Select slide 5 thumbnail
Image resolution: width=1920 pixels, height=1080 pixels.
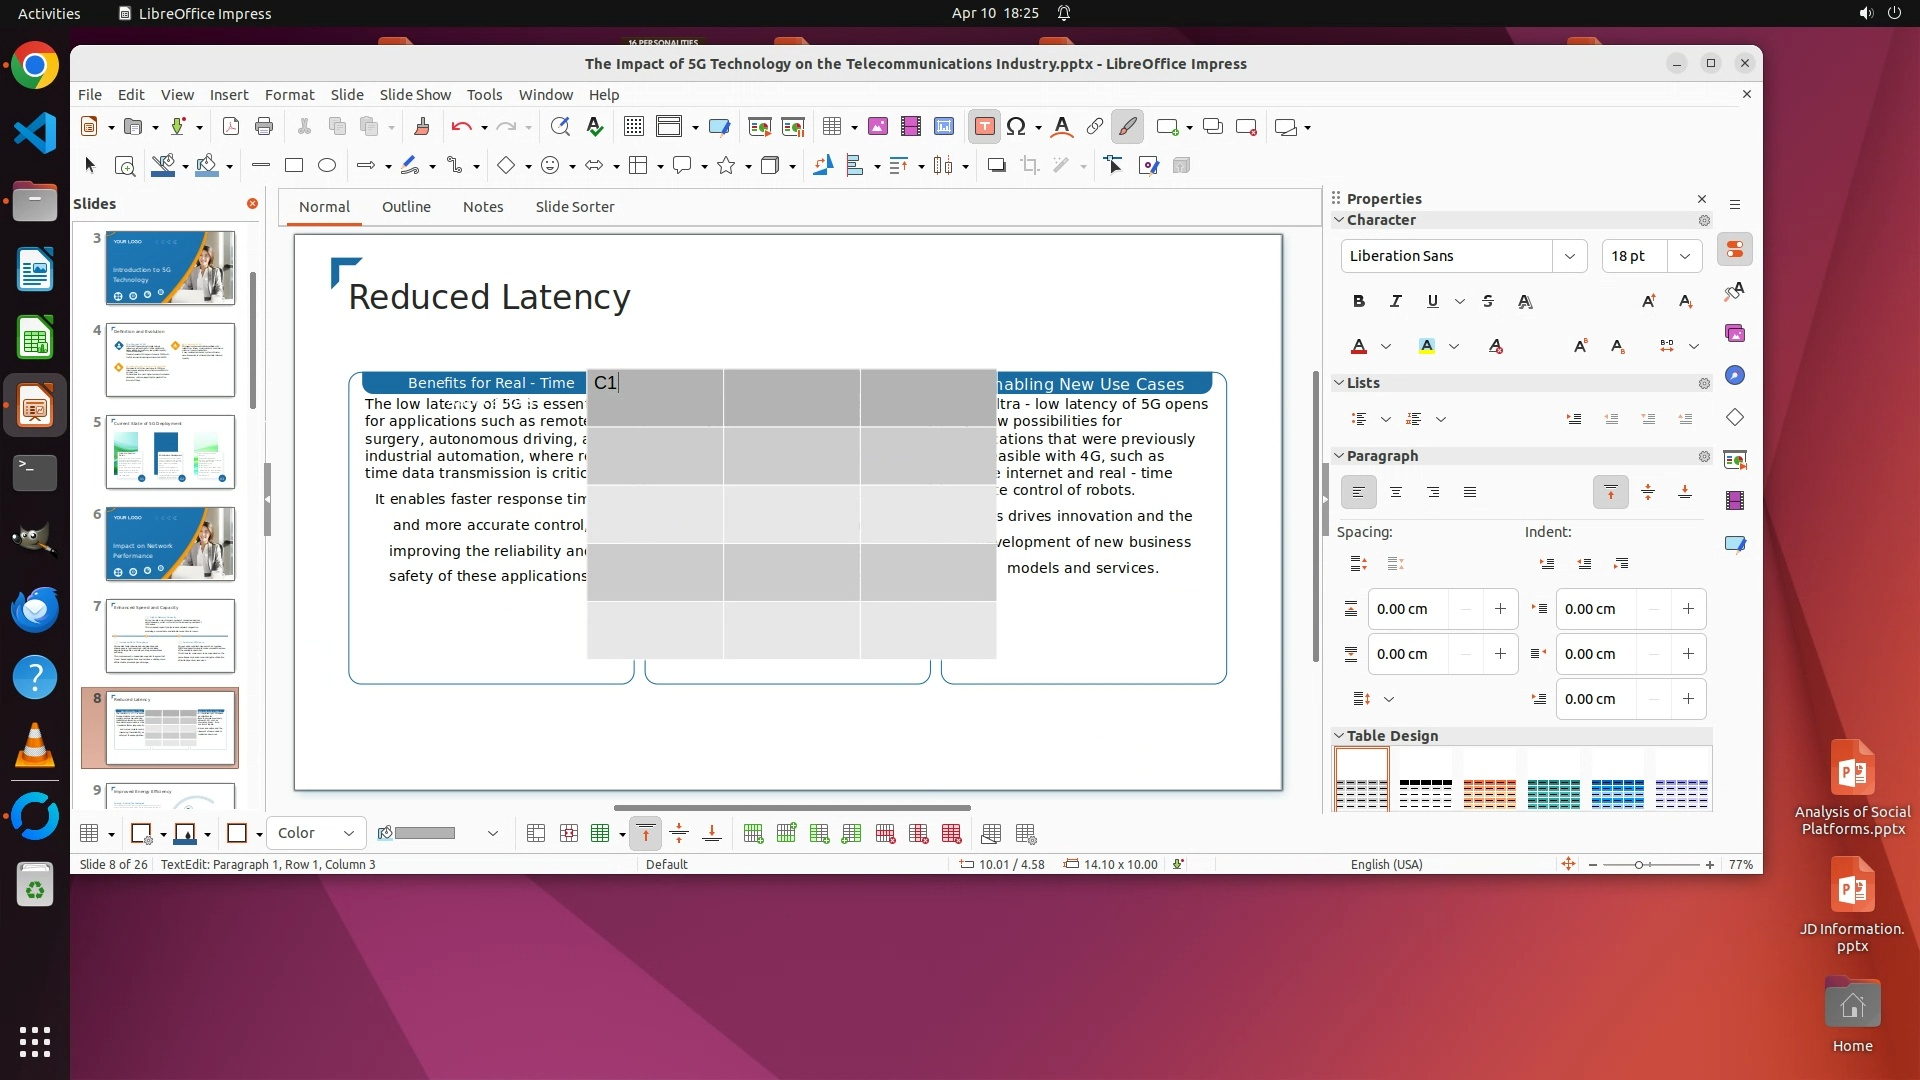point(170,452)
